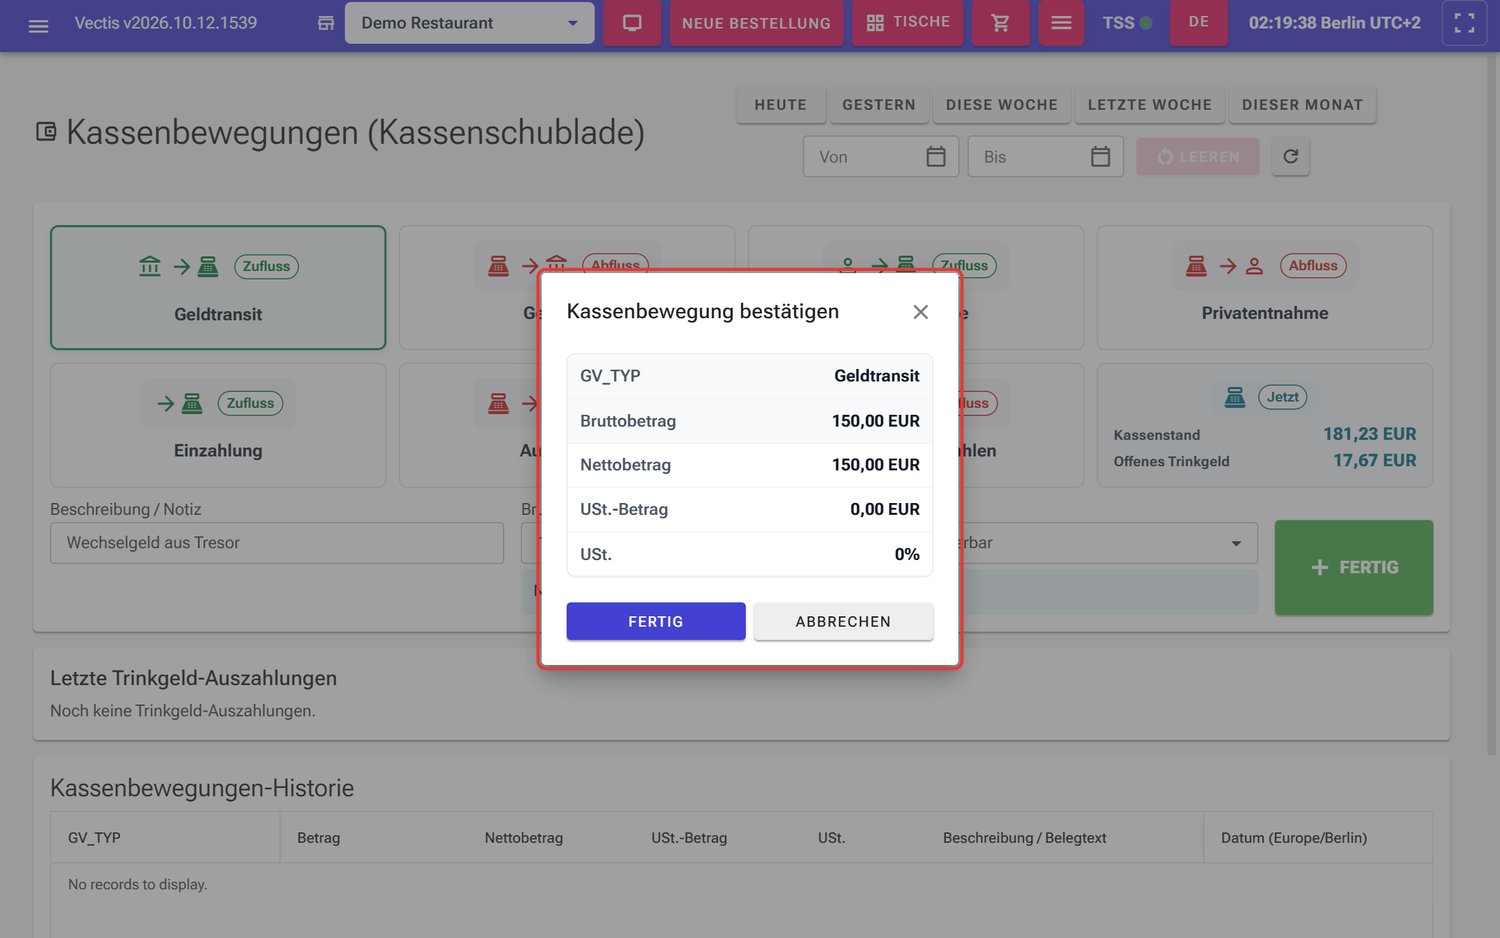Open the list menu next to the cart
This screenshot has height=938, width=1500.
coord(1061,23)
